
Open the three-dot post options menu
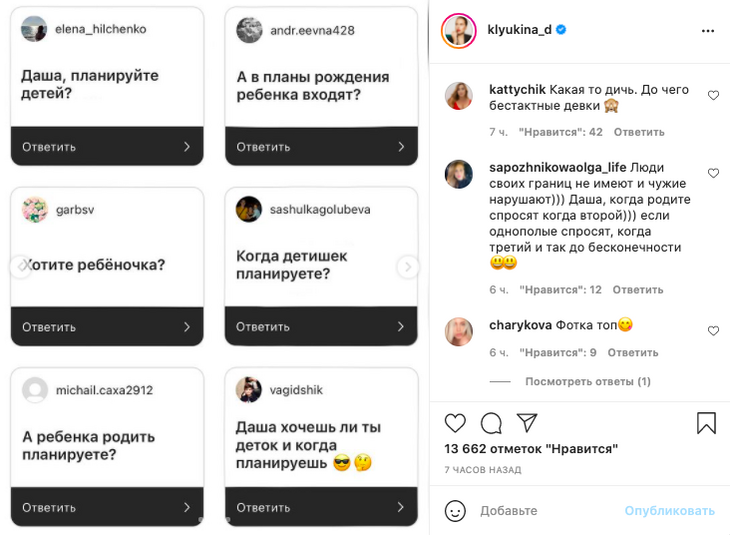708,31
